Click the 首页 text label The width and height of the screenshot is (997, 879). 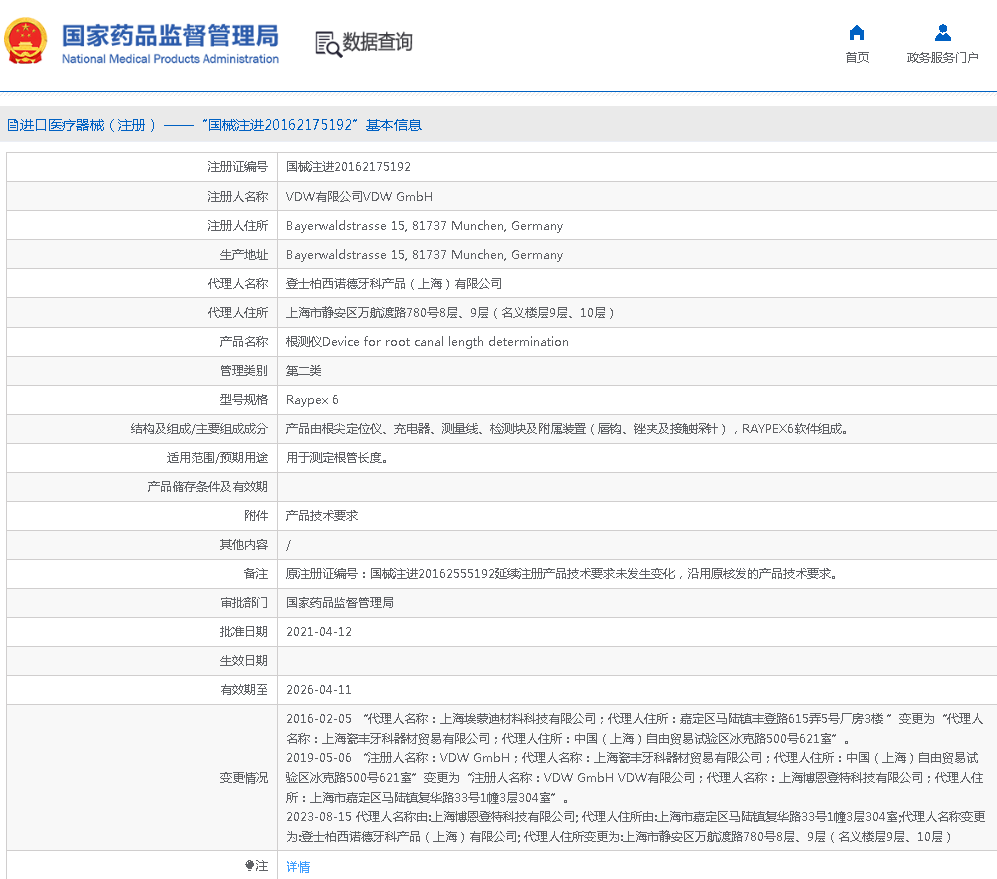(x=857, y=58)
